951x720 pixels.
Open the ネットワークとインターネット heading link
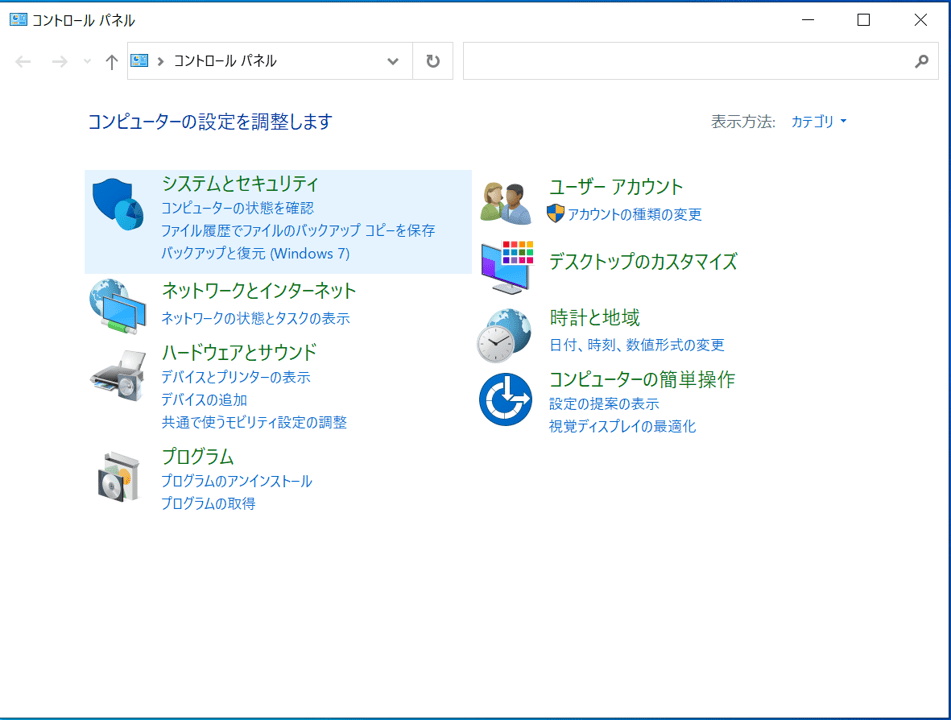pyautogui.click(x=258, y=291)
